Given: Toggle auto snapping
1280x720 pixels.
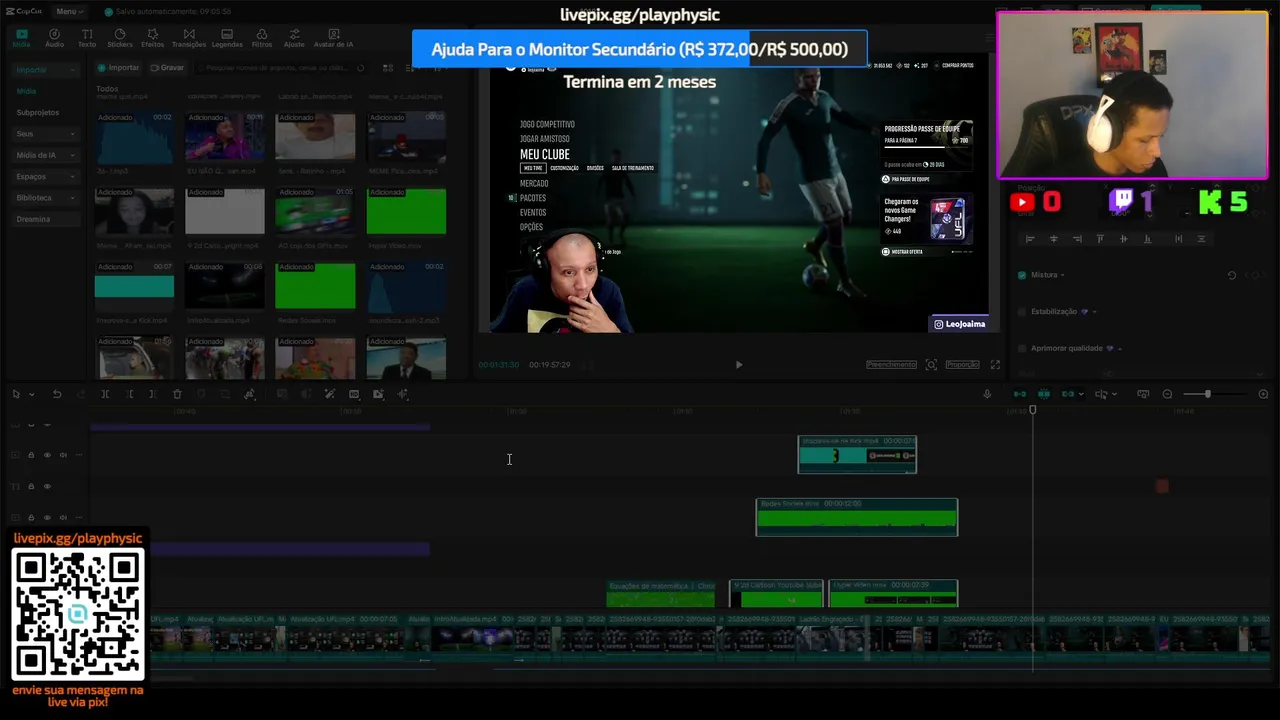Looking at the screenshot, I should (x=1044, y=394).
